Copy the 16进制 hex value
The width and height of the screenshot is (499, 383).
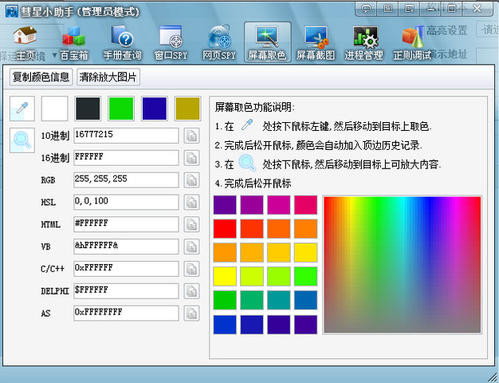(x=192, y=158)
